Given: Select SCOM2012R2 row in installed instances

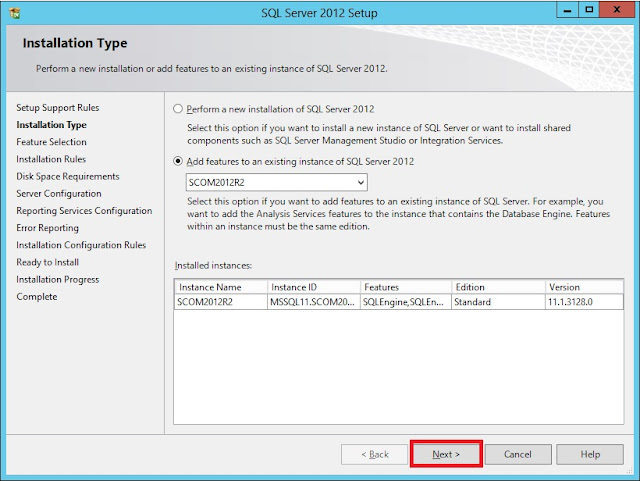Looking at the screenshot, I should point(399,302).
